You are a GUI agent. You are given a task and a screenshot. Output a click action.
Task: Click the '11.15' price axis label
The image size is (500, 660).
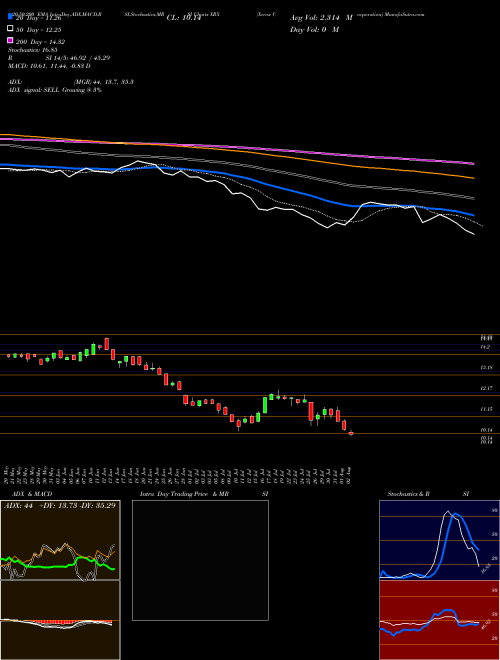tap(486, 409)
